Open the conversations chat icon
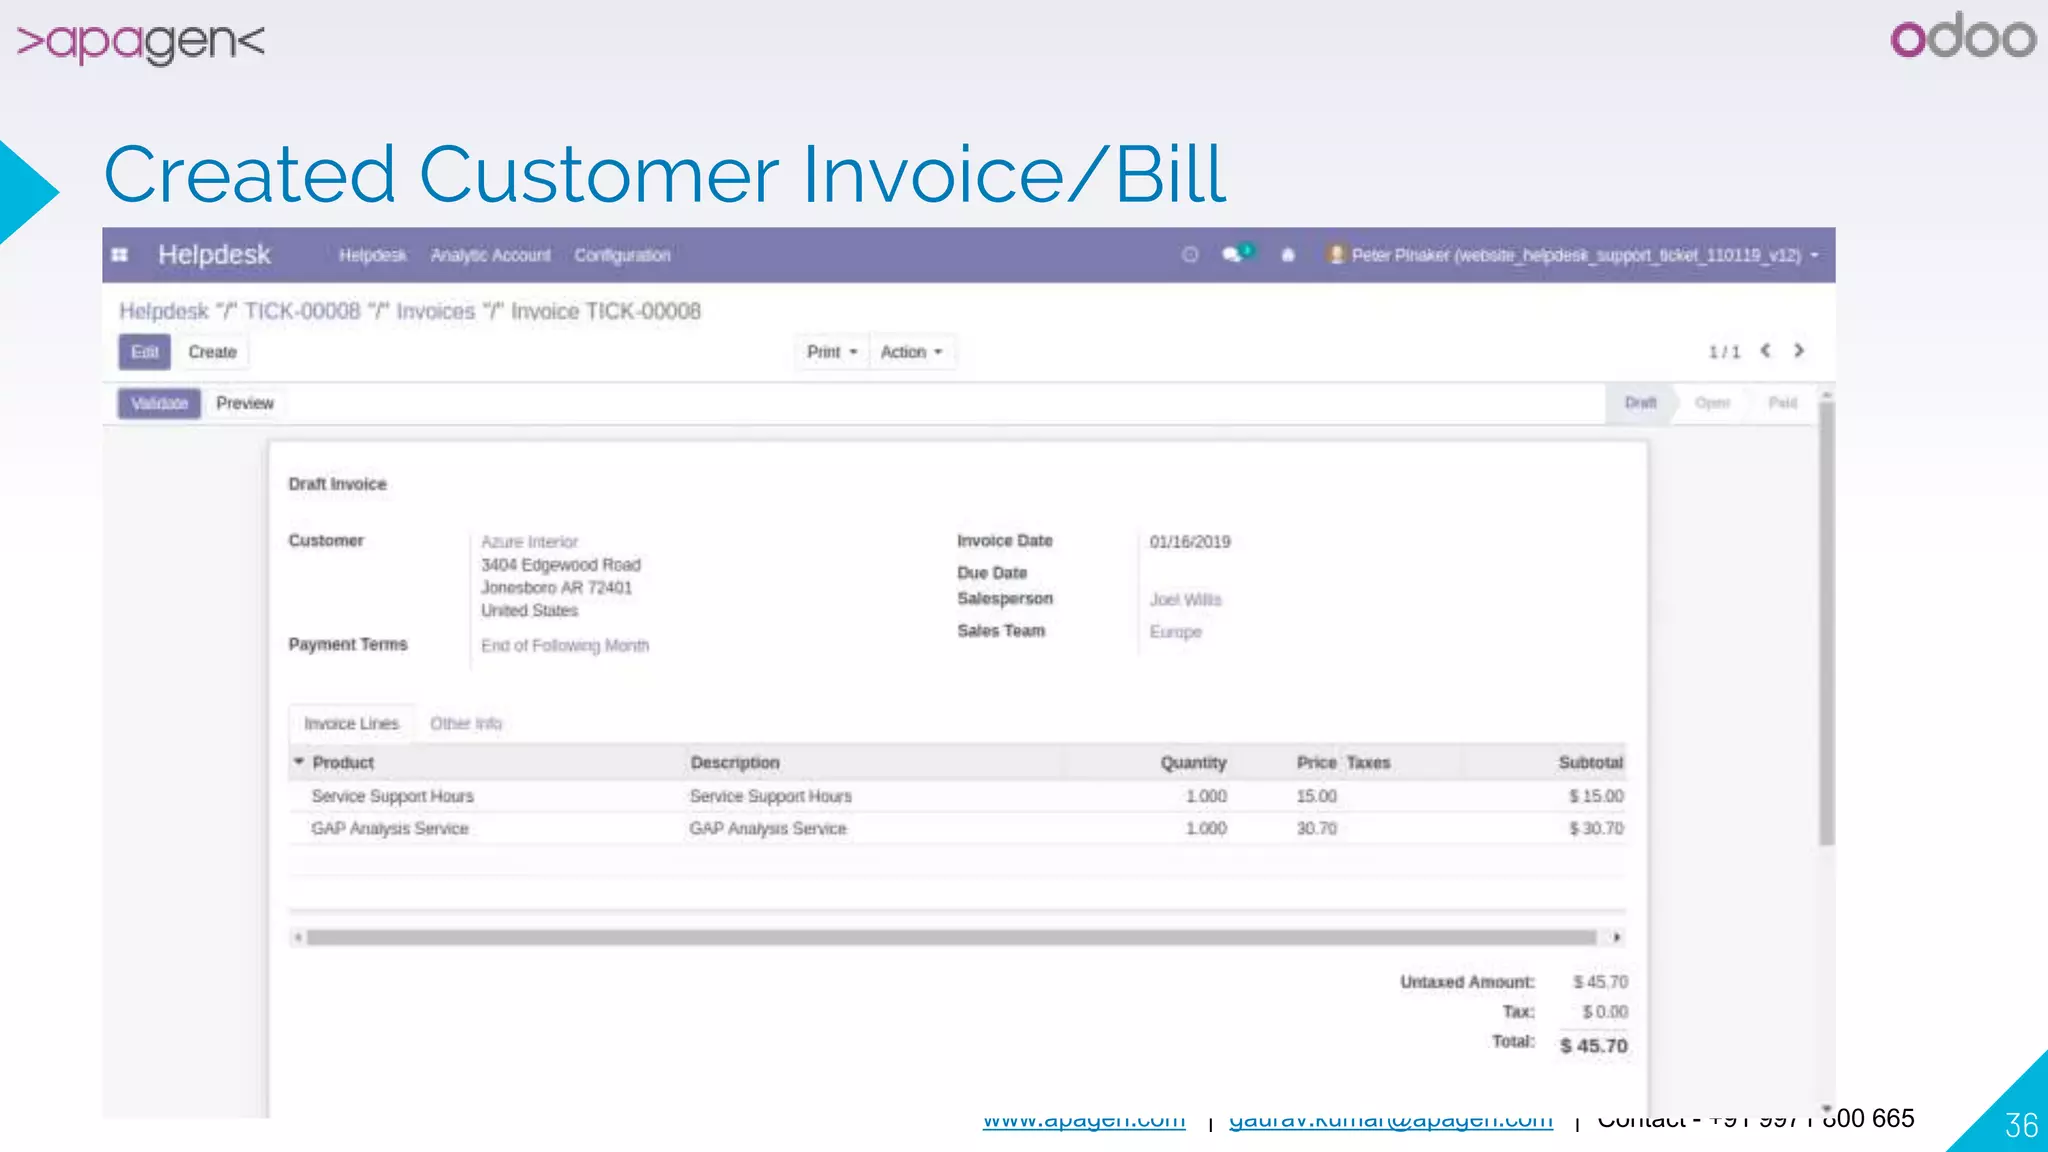The image size is (2048, 1152). click(1233, 255)
